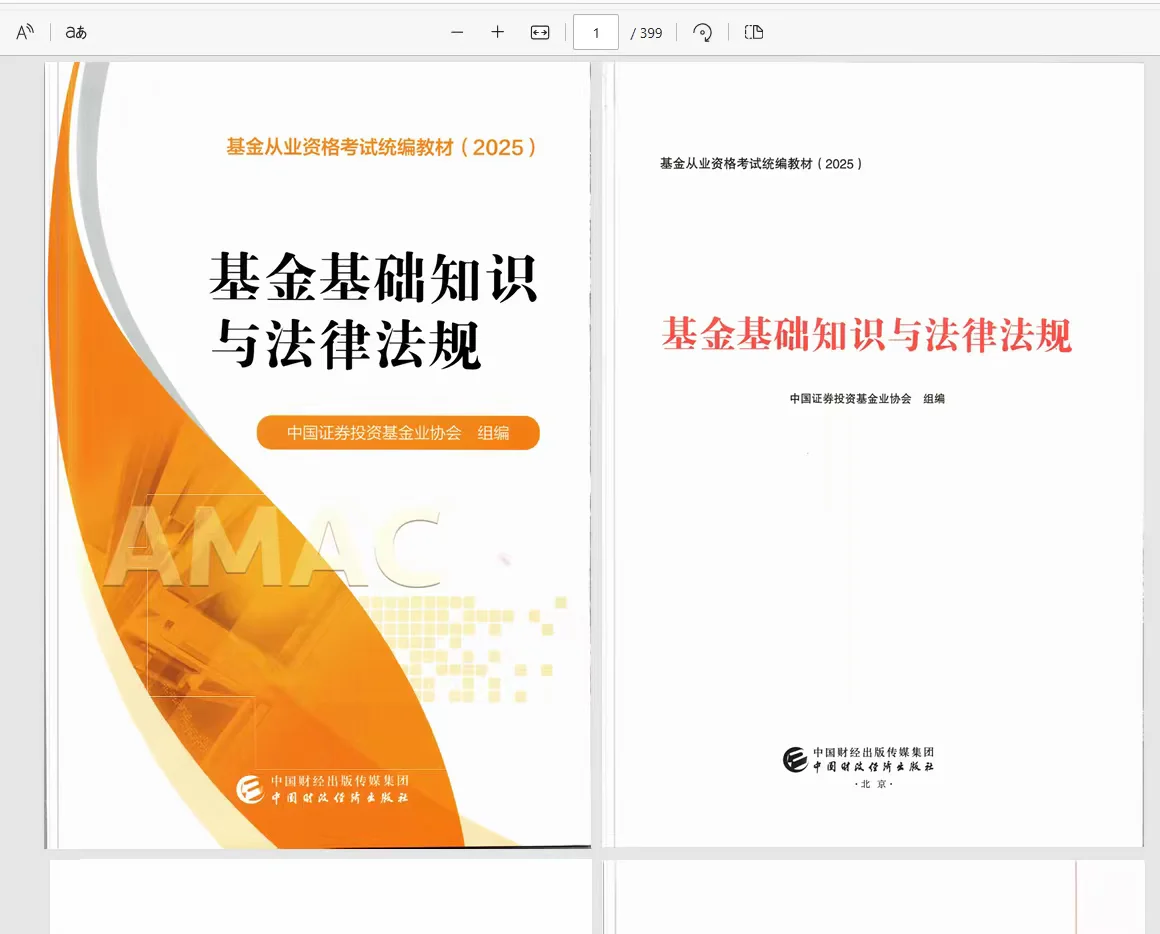This screenshot has height=934, width=1160.
Task: Click the orange banner 中国证券投资基金业协会 组编
Action: click(x=398, y=433)
